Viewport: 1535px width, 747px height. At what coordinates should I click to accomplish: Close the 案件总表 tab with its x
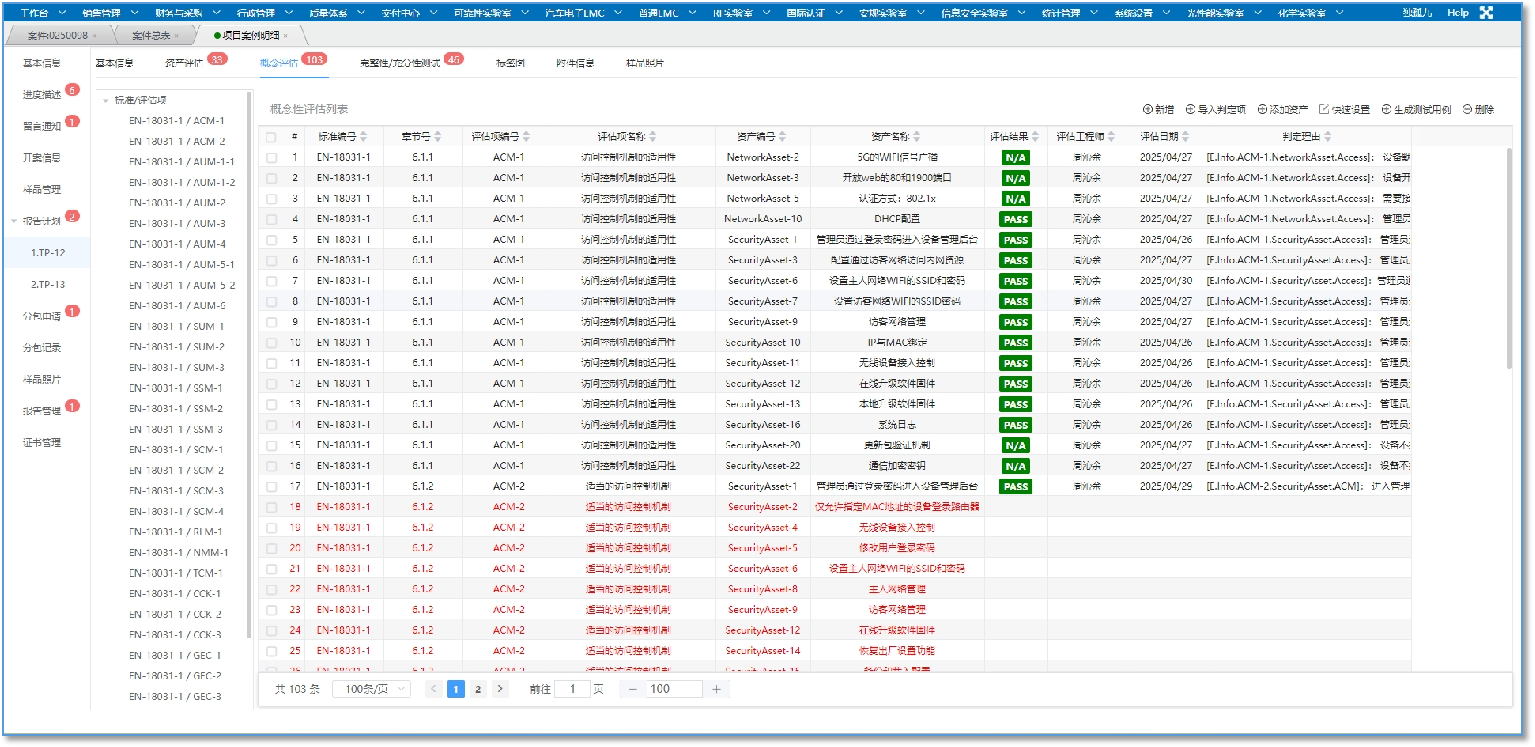(x=177, y=36)
